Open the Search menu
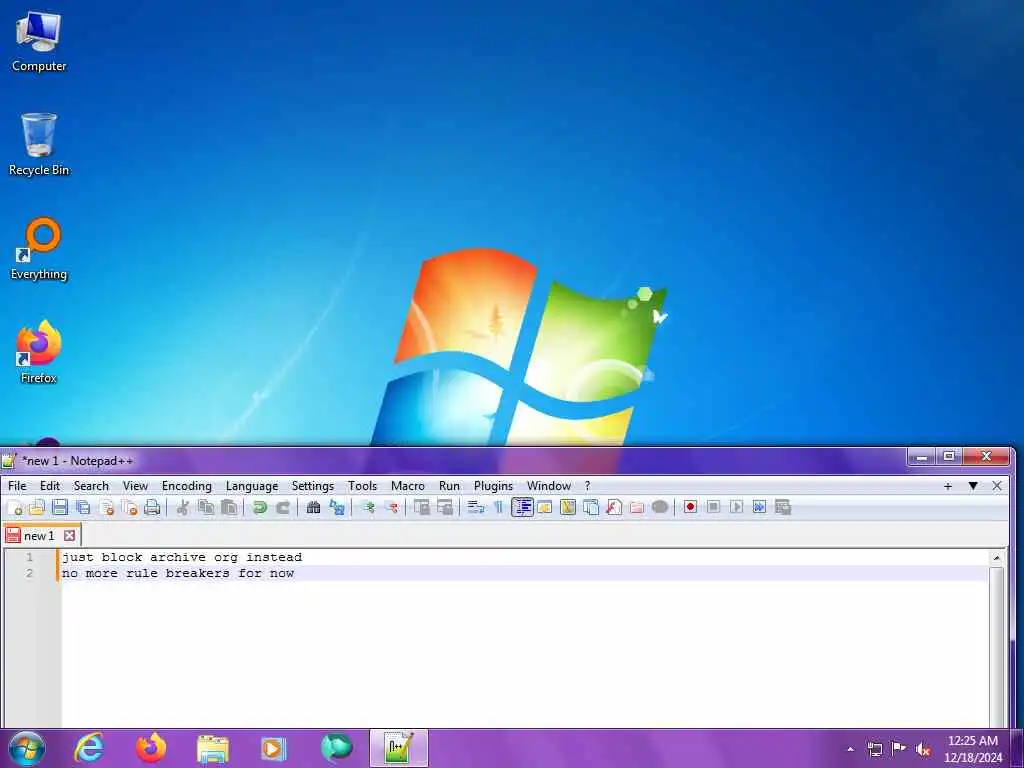Screen dimensions: 1024x768 tap(91, 486)
